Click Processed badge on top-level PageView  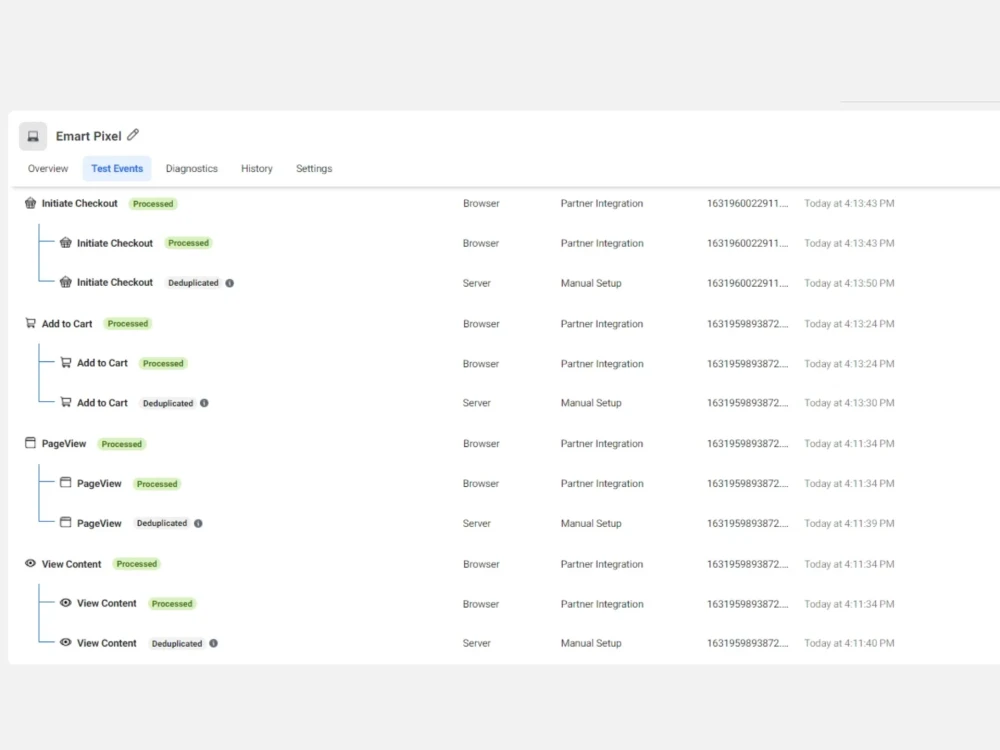[x=122, y=444]
